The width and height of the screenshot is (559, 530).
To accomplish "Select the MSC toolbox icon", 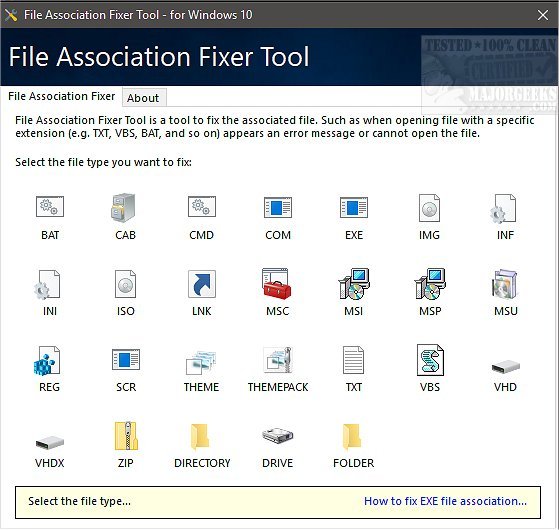I will point(277,284).
